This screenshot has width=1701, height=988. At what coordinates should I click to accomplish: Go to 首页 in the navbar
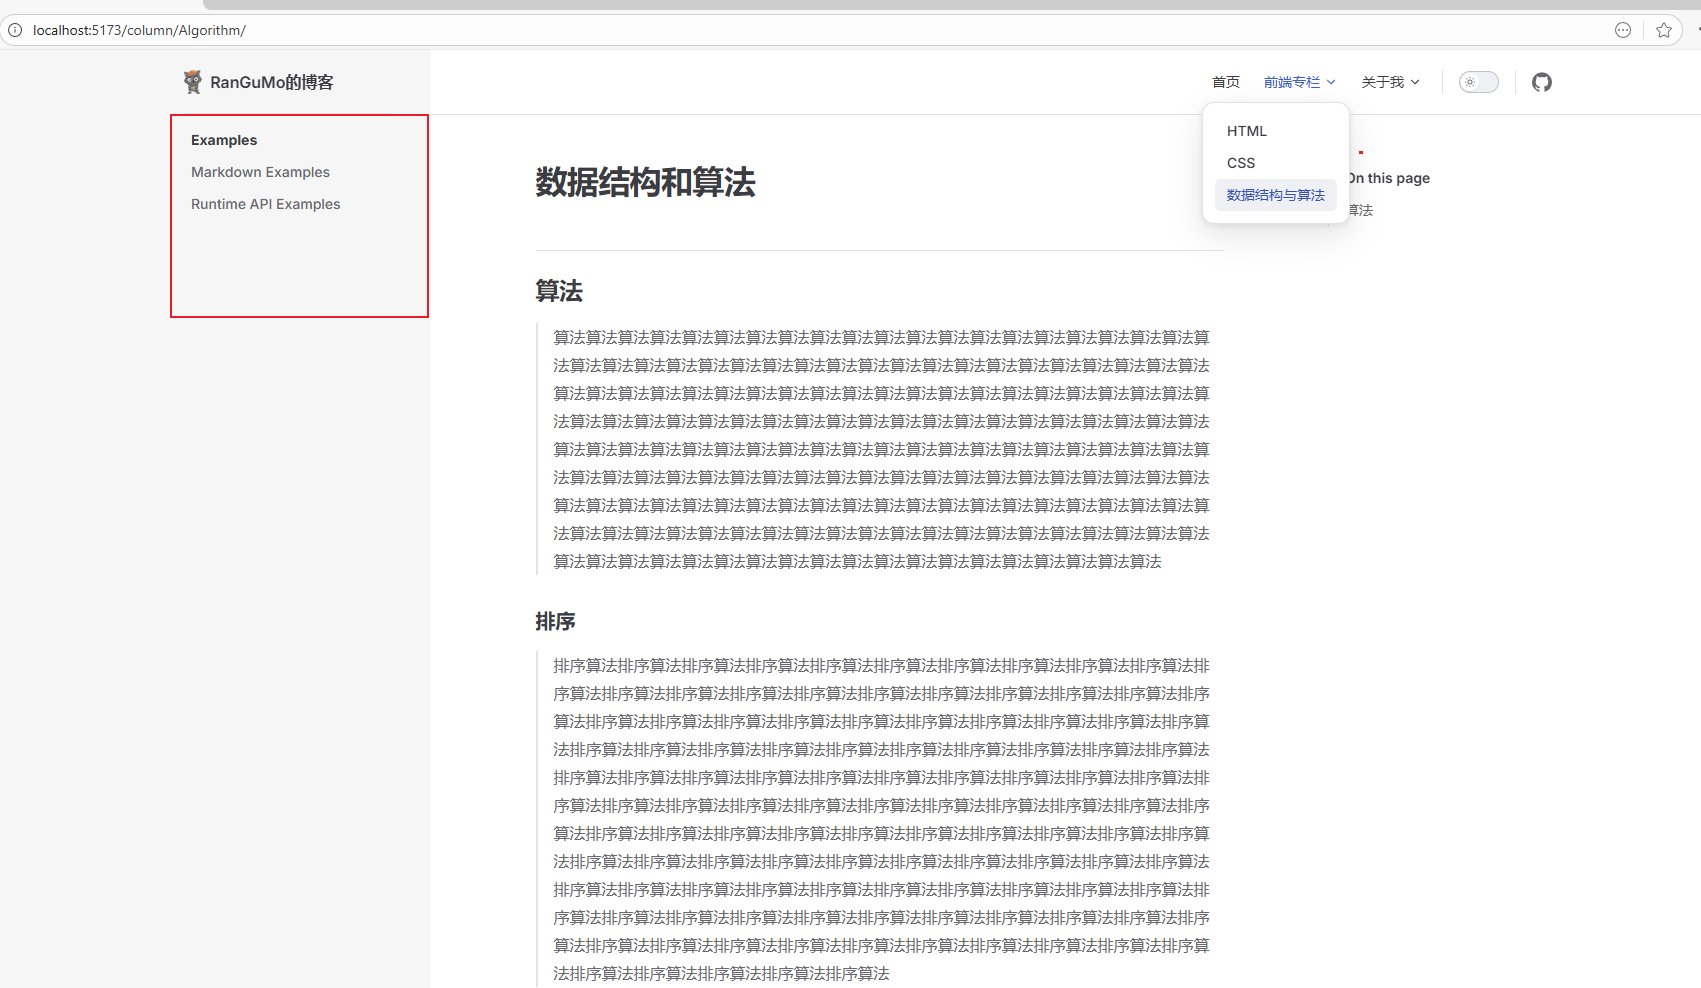coord(1226,82)
